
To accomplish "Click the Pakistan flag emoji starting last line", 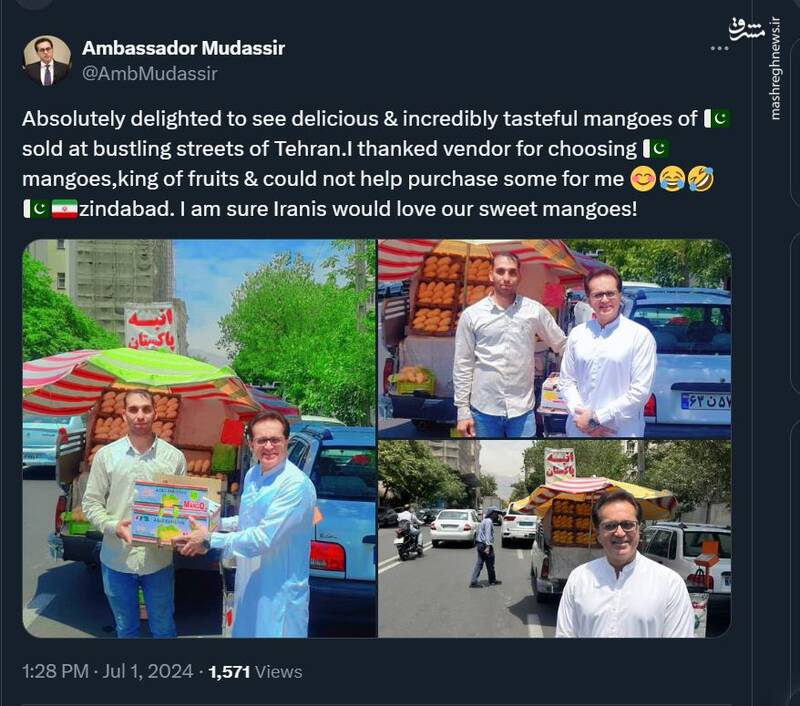I will coord(36,209).
